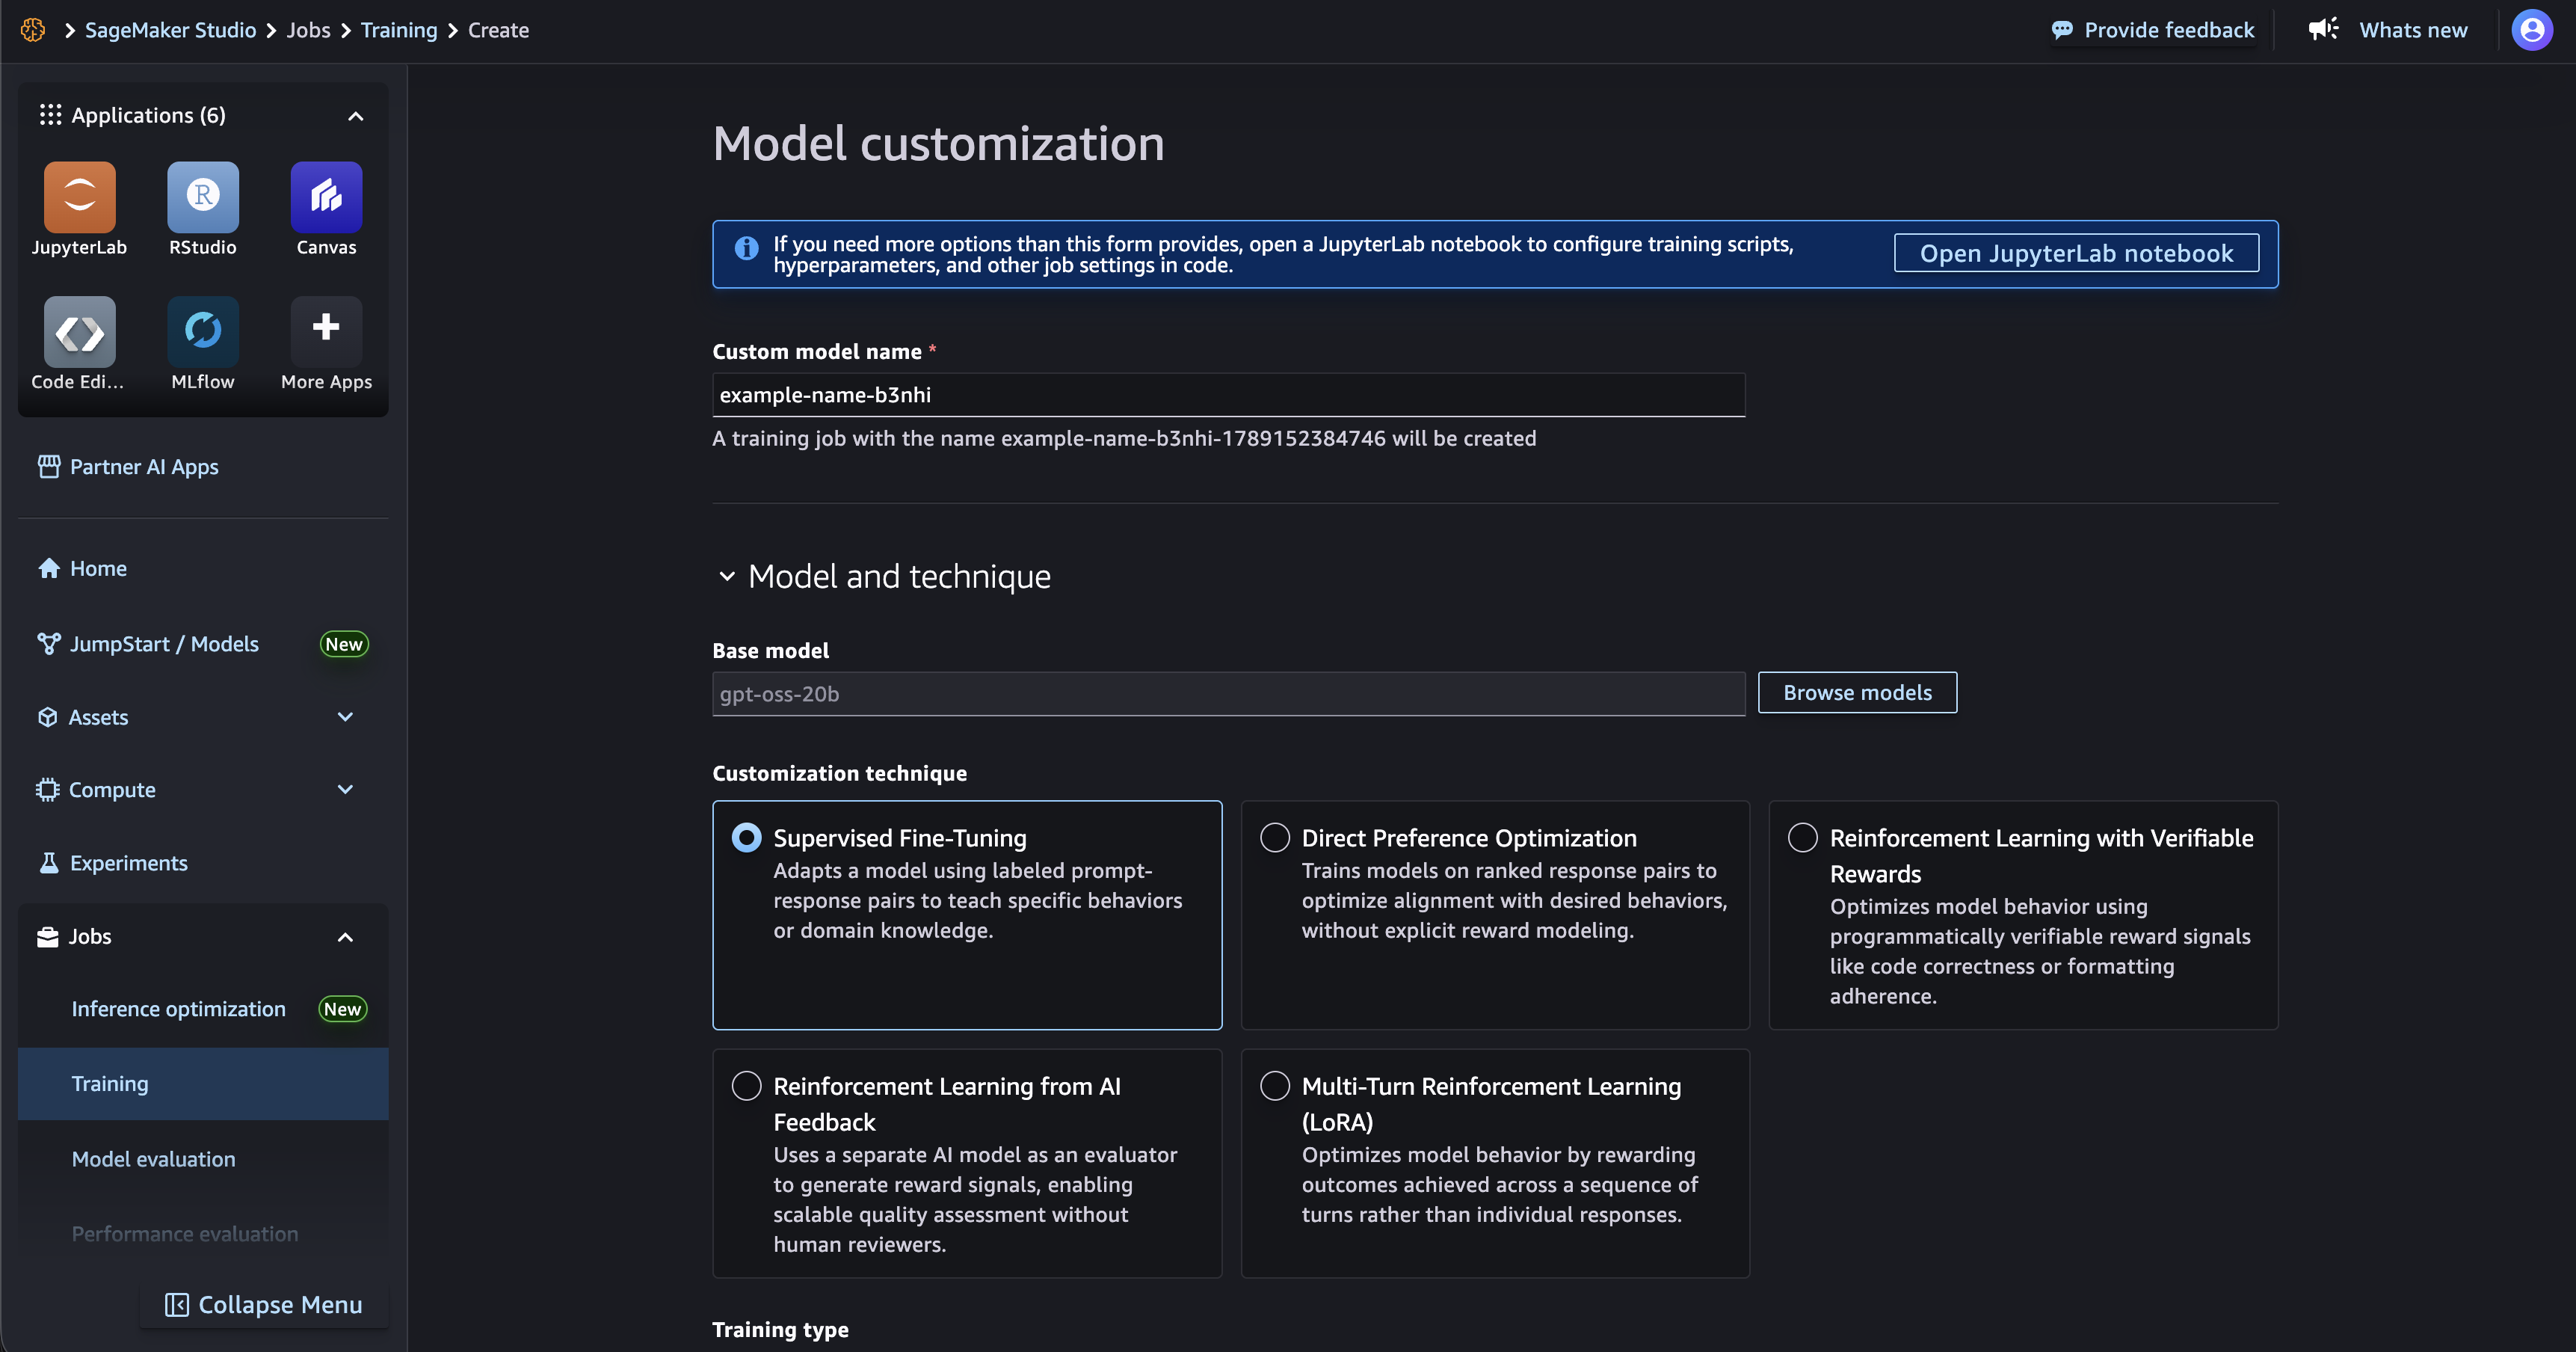2576x1352 pixels.
Task: Select Multi-Turn Reinforcement Learning (LoRA) option
Action: [x=1275, y=1085]
